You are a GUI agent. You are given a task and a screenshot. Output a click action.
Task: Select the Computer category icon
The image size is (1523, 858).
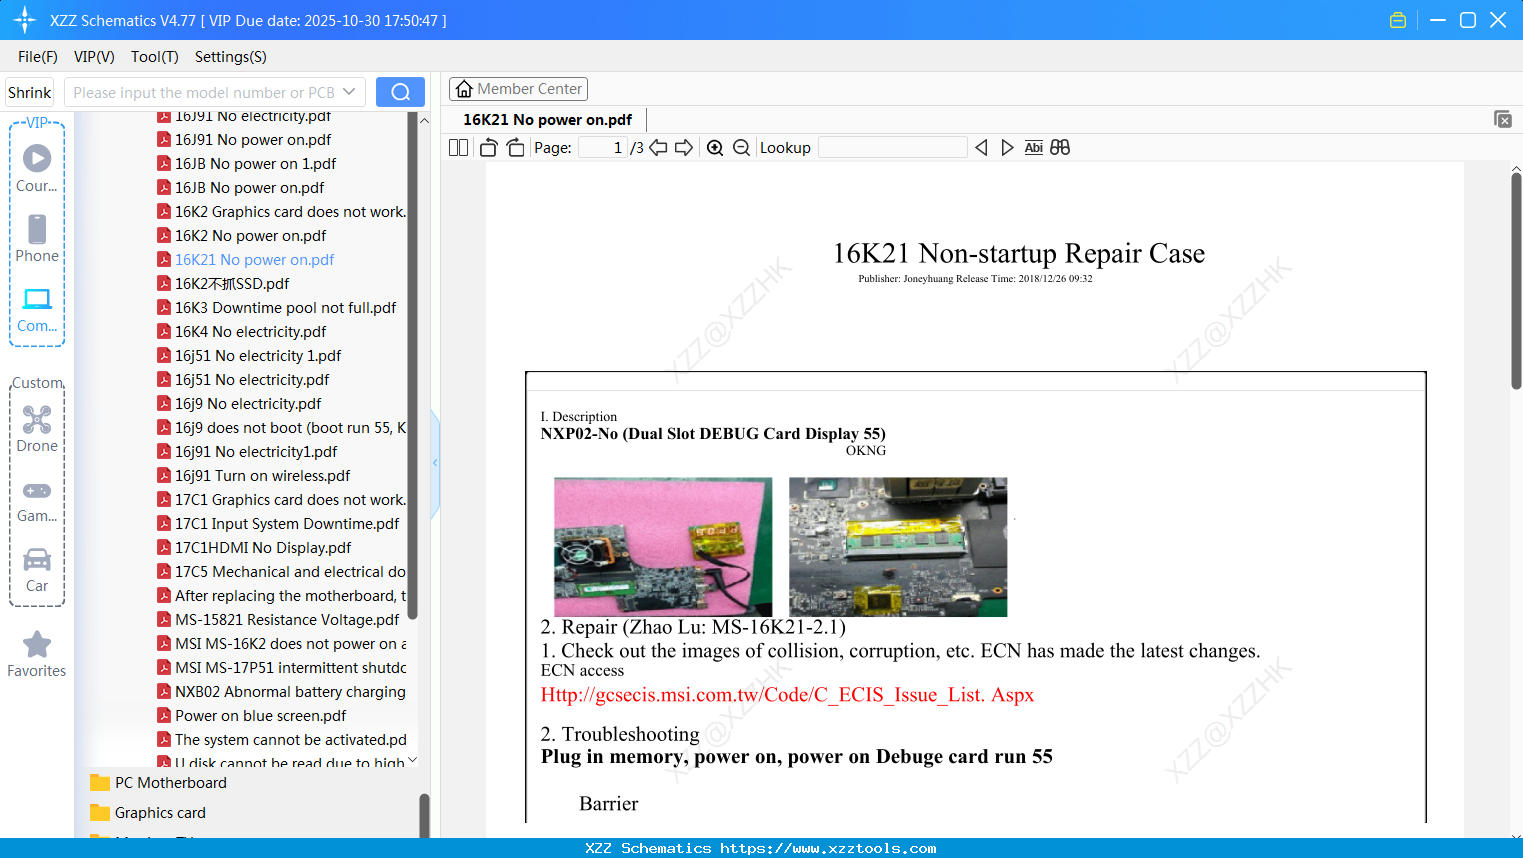[37, 310]
